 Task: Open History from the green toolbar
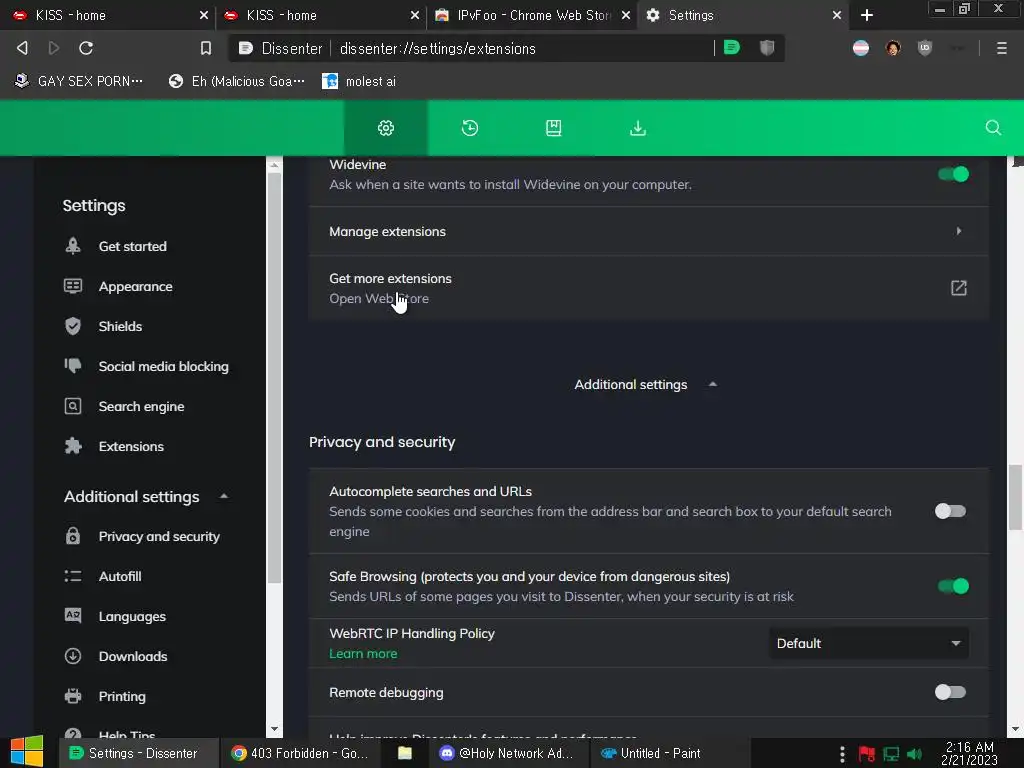tap(470, 128)
